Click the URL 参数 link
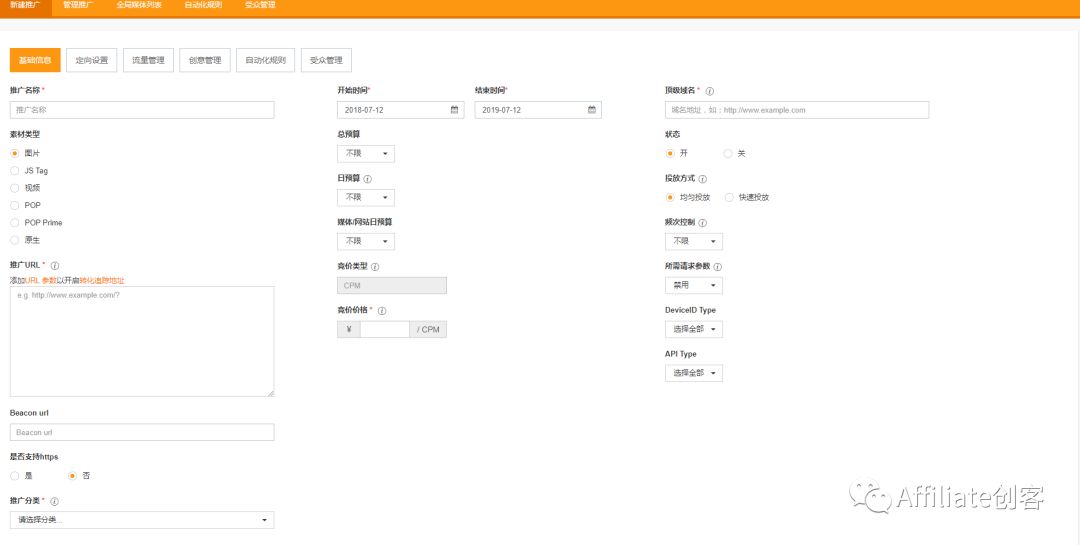 tap(41, 280)
